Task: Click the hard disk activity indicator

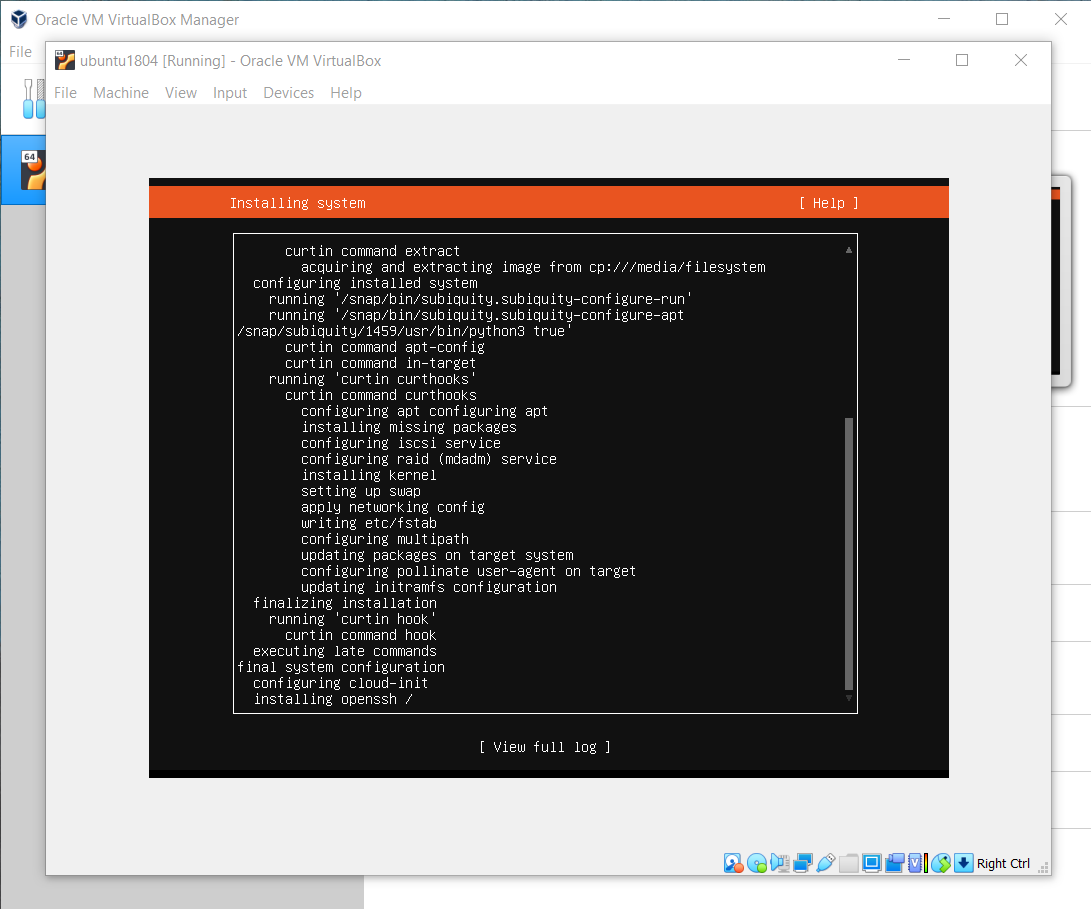Action: coord(734,863)
